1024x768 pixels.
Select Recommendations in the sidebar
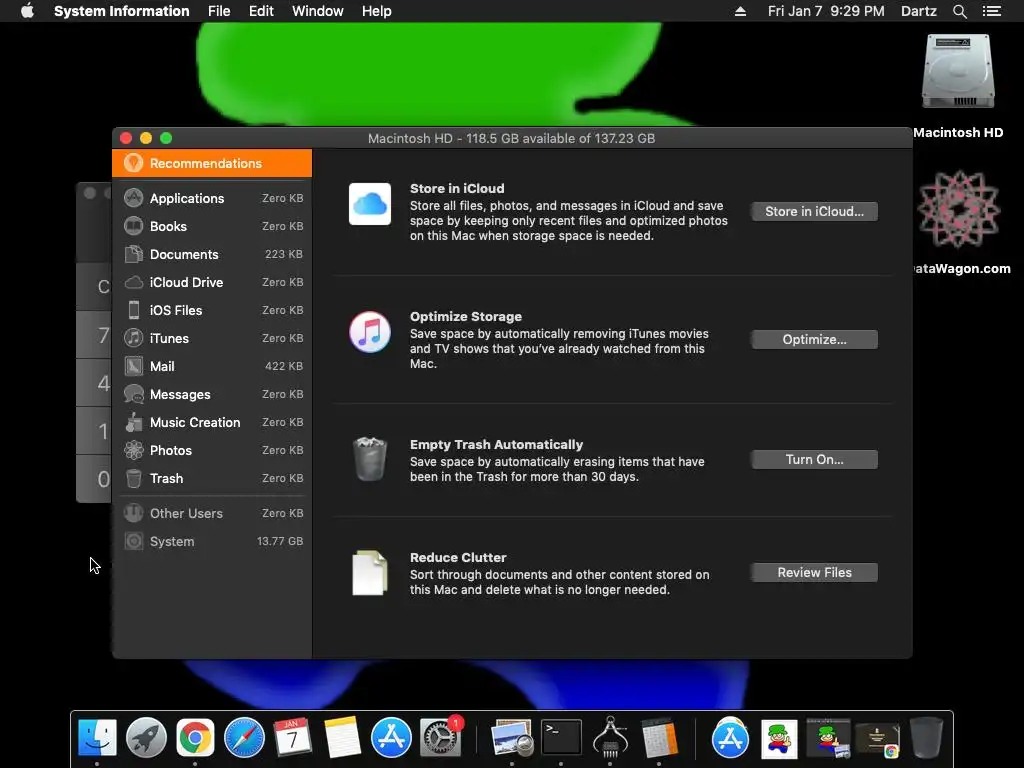pos(212,163)
